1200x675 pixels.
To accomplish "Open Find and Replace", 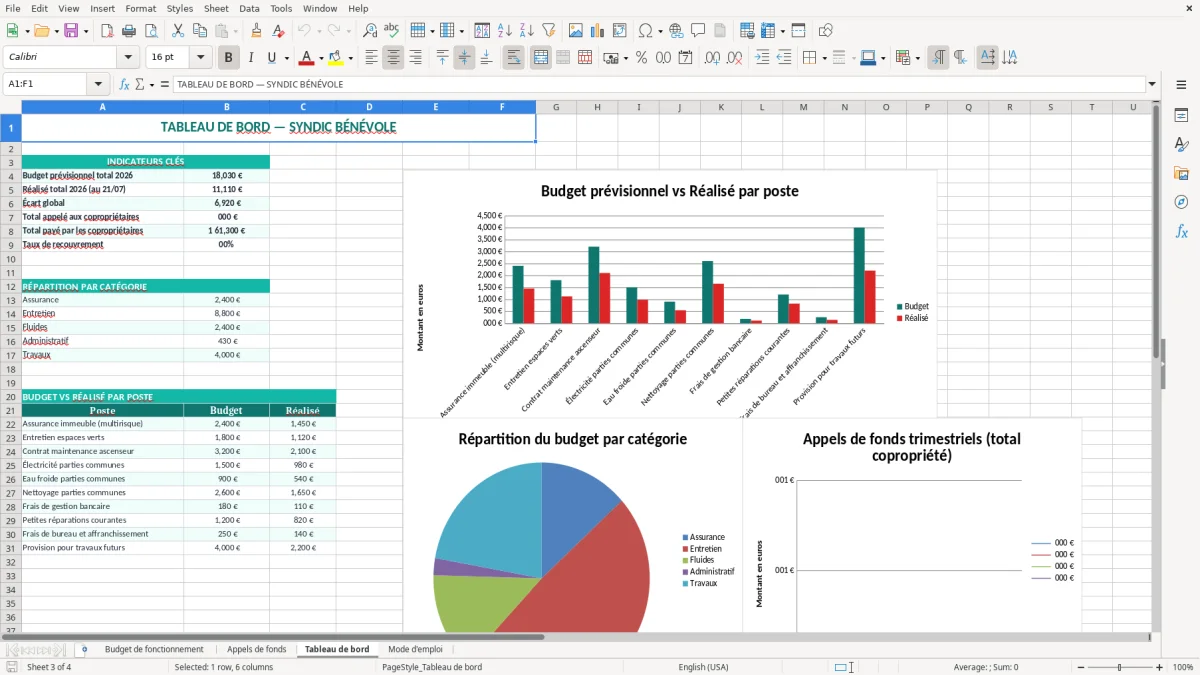I will click(370, 31).
